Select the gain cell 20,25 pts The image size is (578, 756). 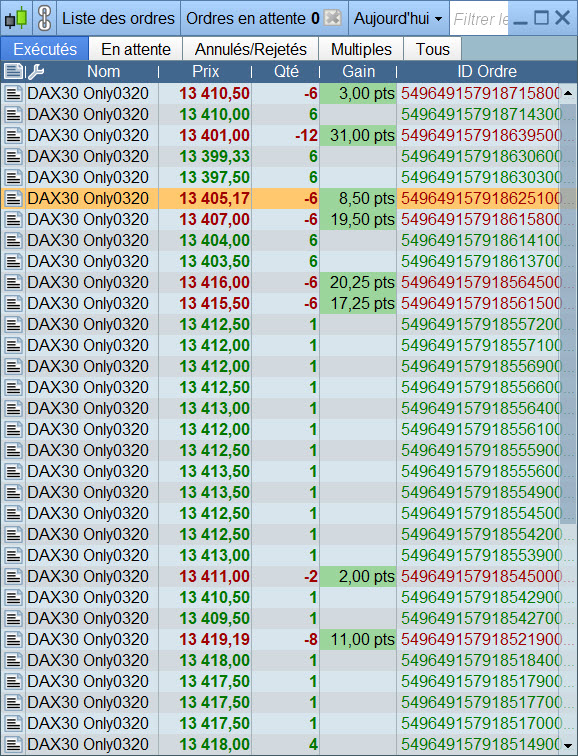point(358,282)
